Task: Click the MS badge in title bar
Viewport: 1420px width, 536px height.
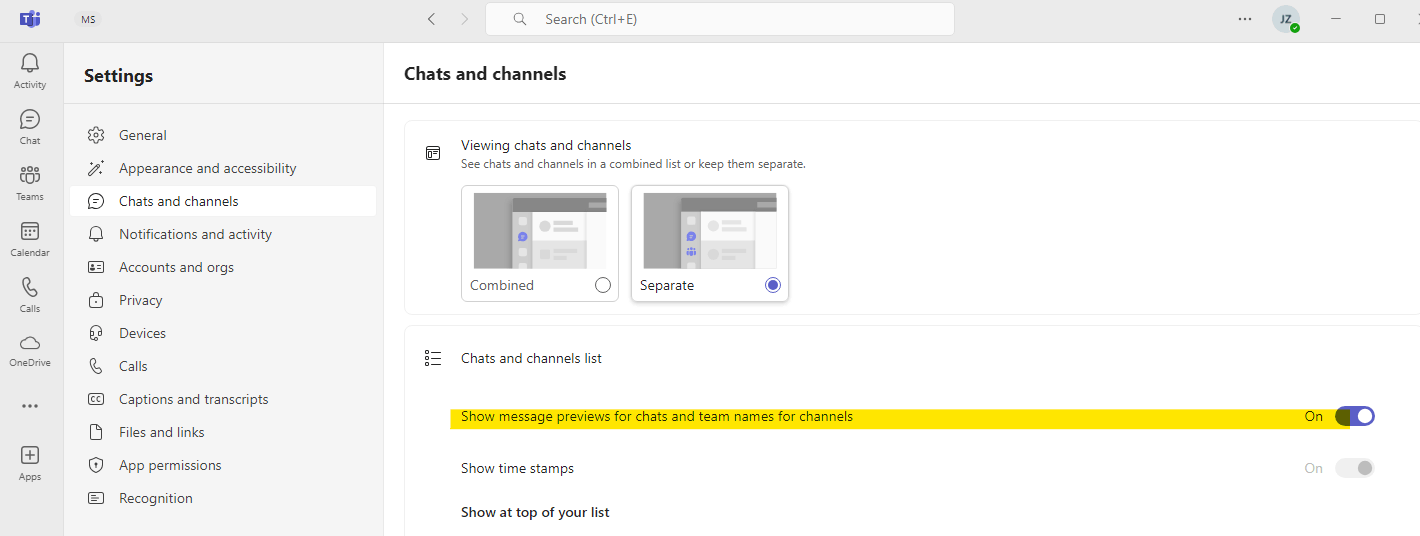Action: tap(89, 19)
